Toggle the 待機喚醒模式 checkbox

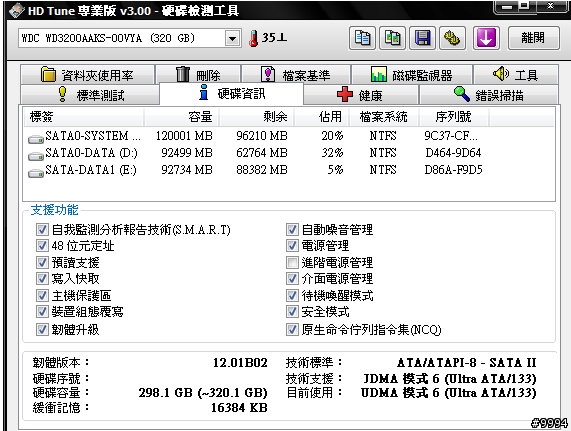(292, 296)
